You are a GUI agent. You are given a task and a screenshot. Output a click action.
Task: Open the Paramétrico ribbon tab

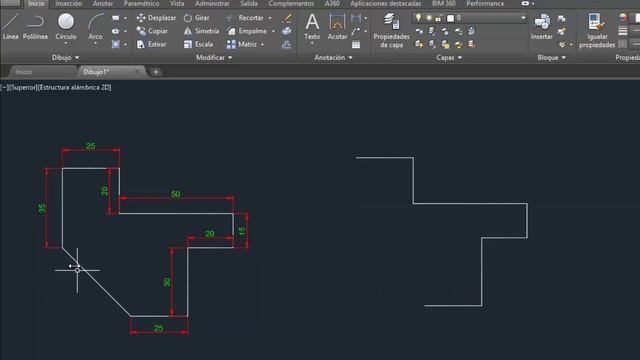point(142,4)
